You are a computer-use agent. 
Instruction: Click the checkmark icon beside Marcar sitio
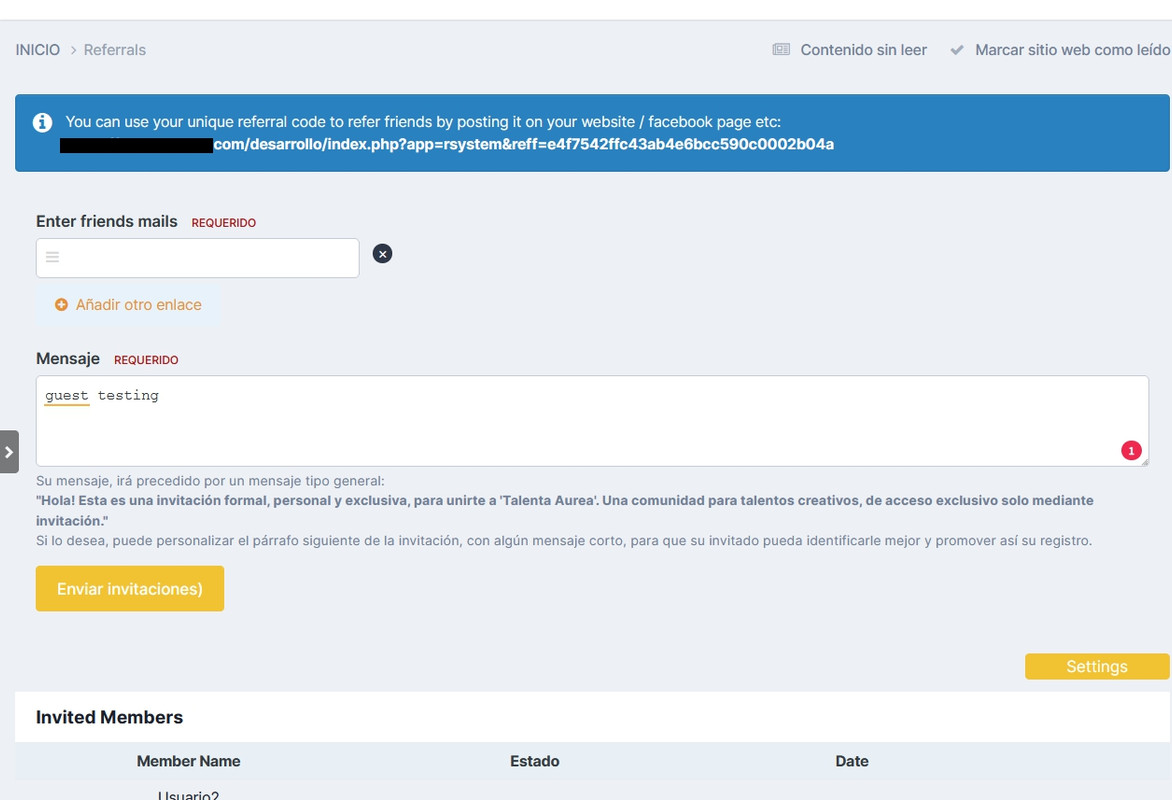coord(957,50)
